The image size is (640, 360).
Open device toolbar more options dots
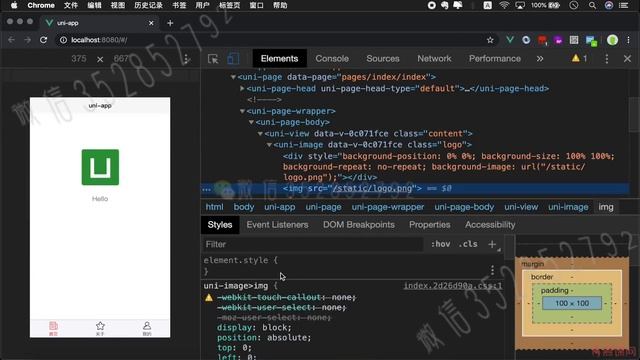tap(186, 59)
